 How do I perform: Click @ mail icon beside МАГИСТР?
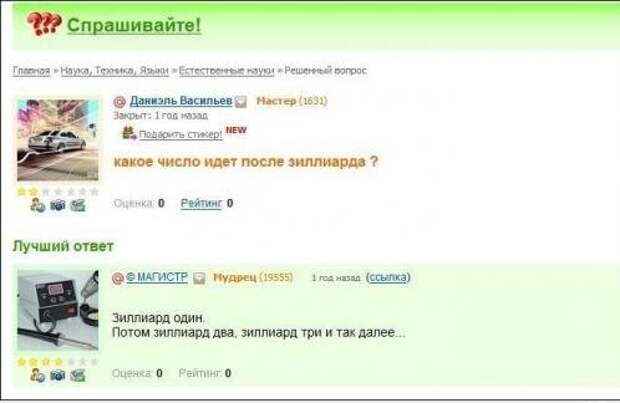(x=118, y=278)
